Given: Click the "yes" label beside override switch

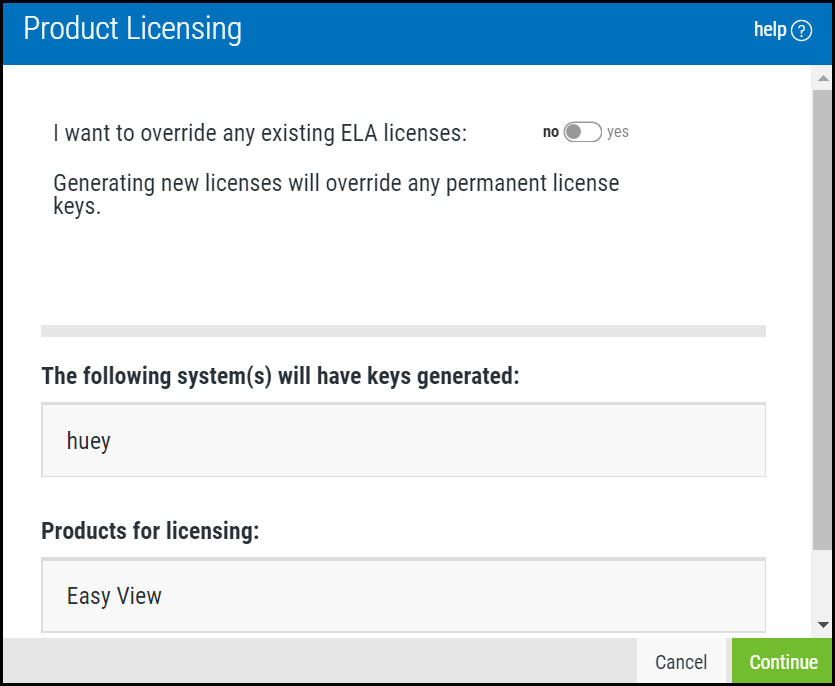Looking at the screenshot, I should pos(618,132).
